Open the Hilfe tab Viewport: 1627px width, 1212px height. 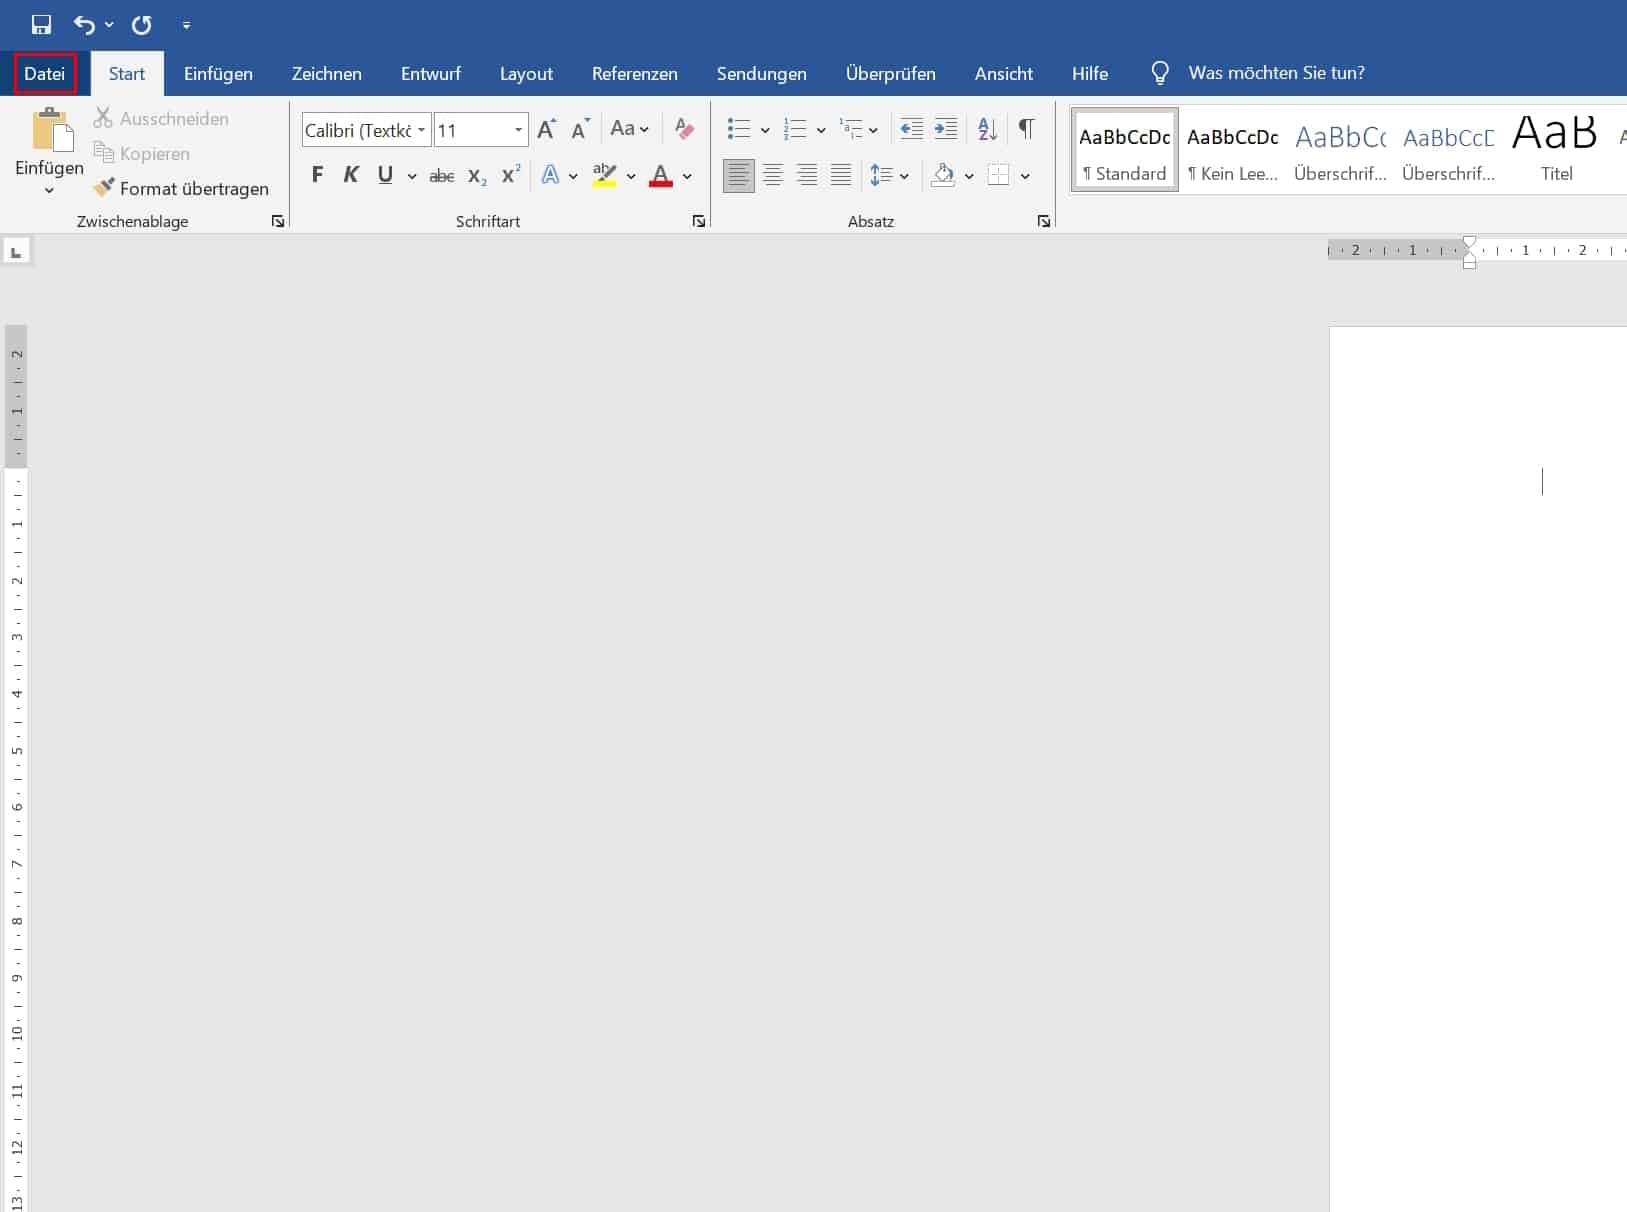[x=1090, y=73]
